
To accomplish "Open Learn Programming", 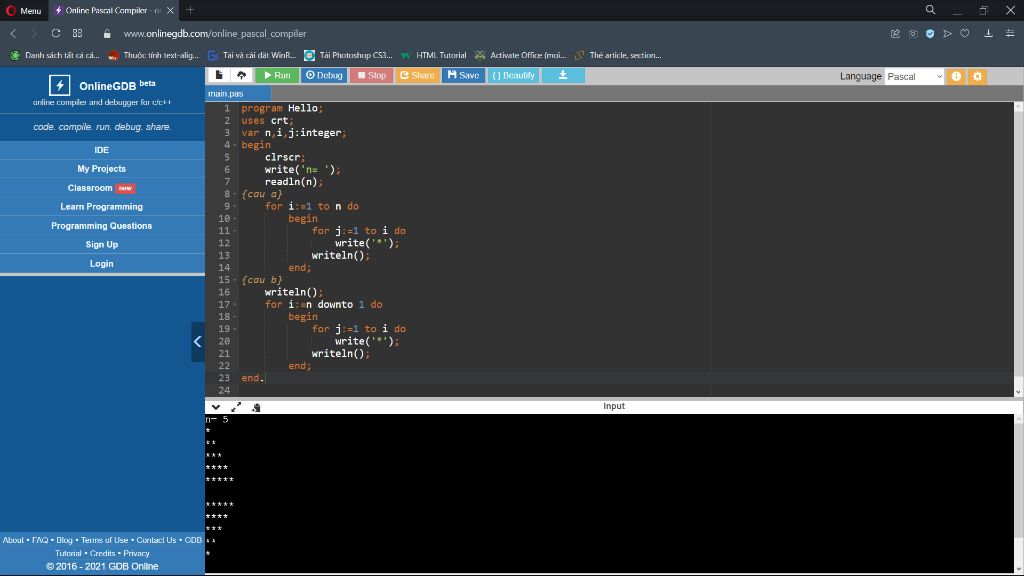I will click(102, 206).
